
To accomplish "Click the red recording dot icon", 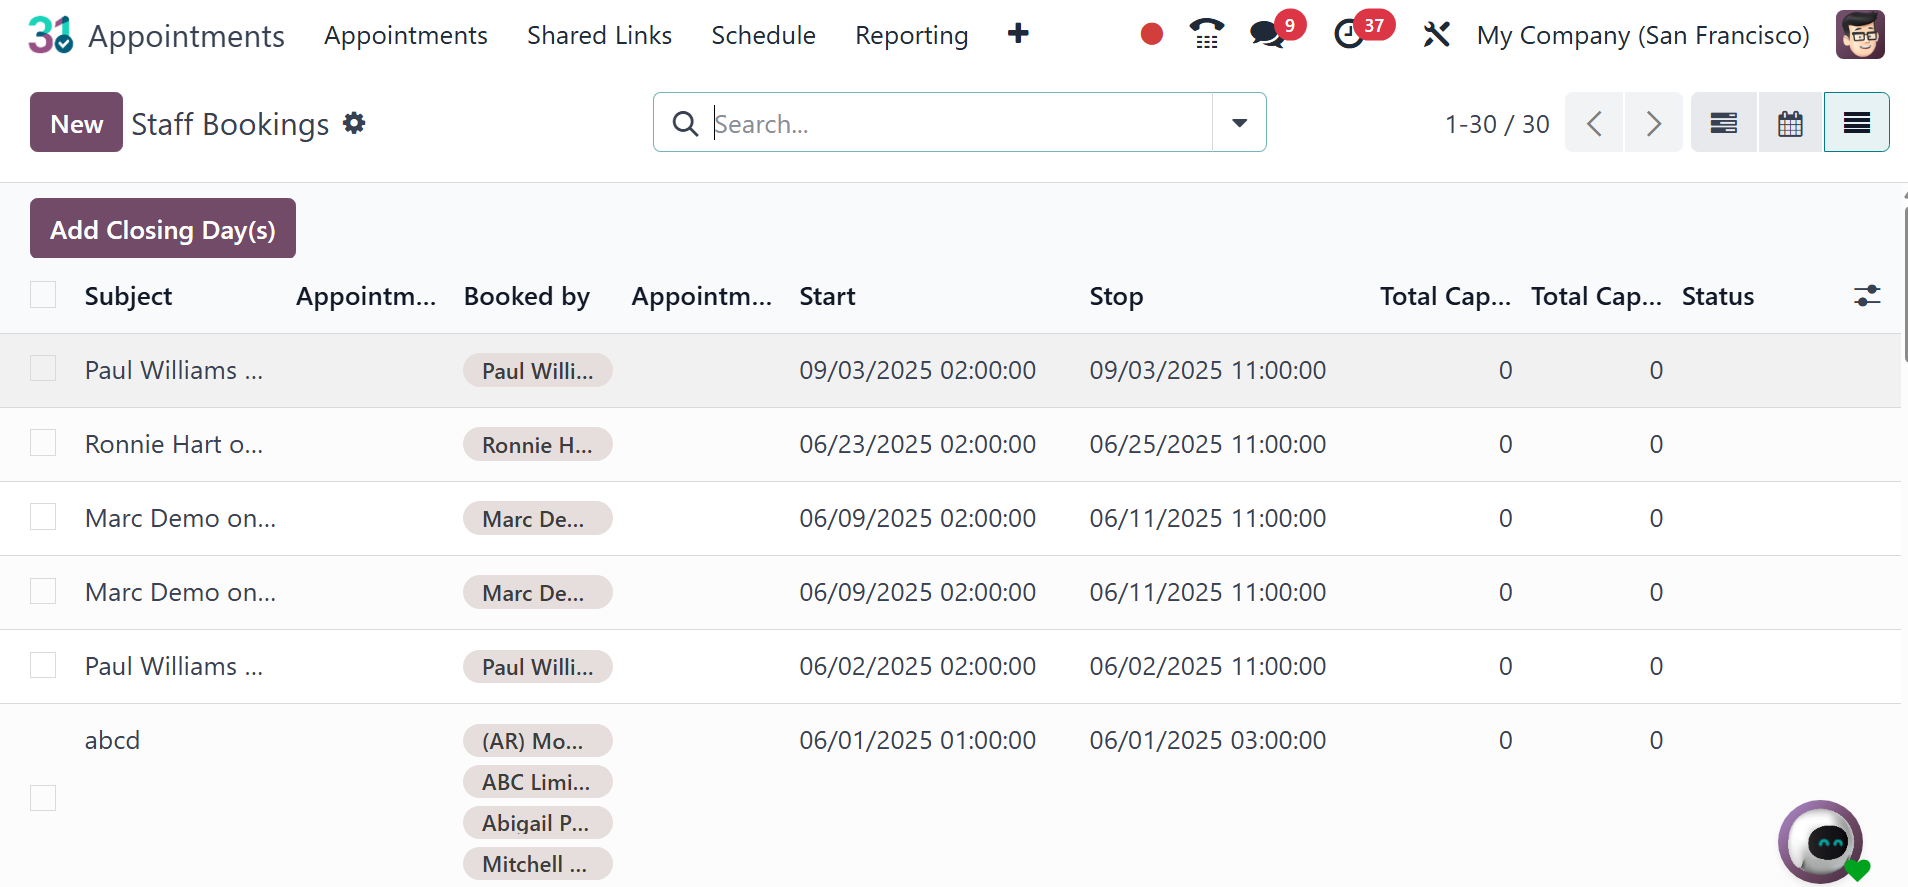I will click(x=1152, y=35).
